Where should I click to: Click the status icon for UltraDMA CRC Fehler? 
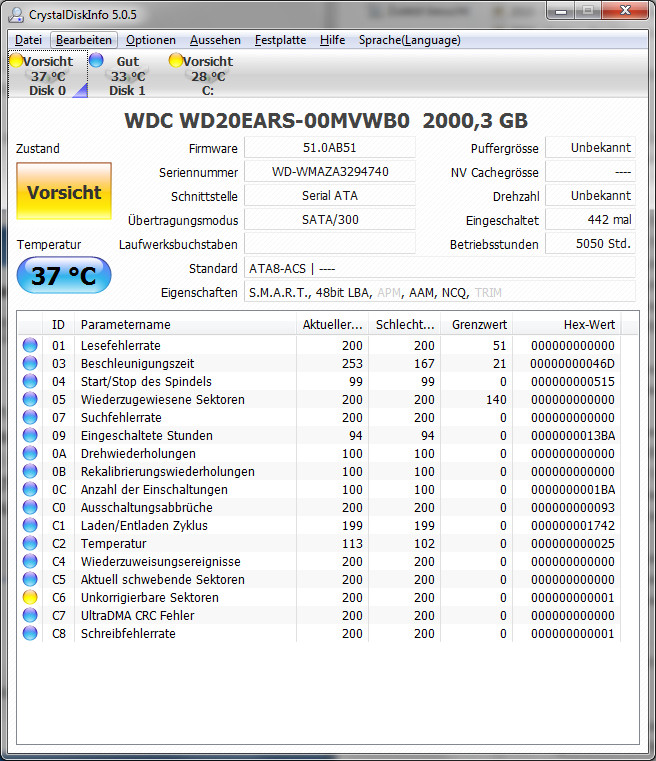(30, 615)
